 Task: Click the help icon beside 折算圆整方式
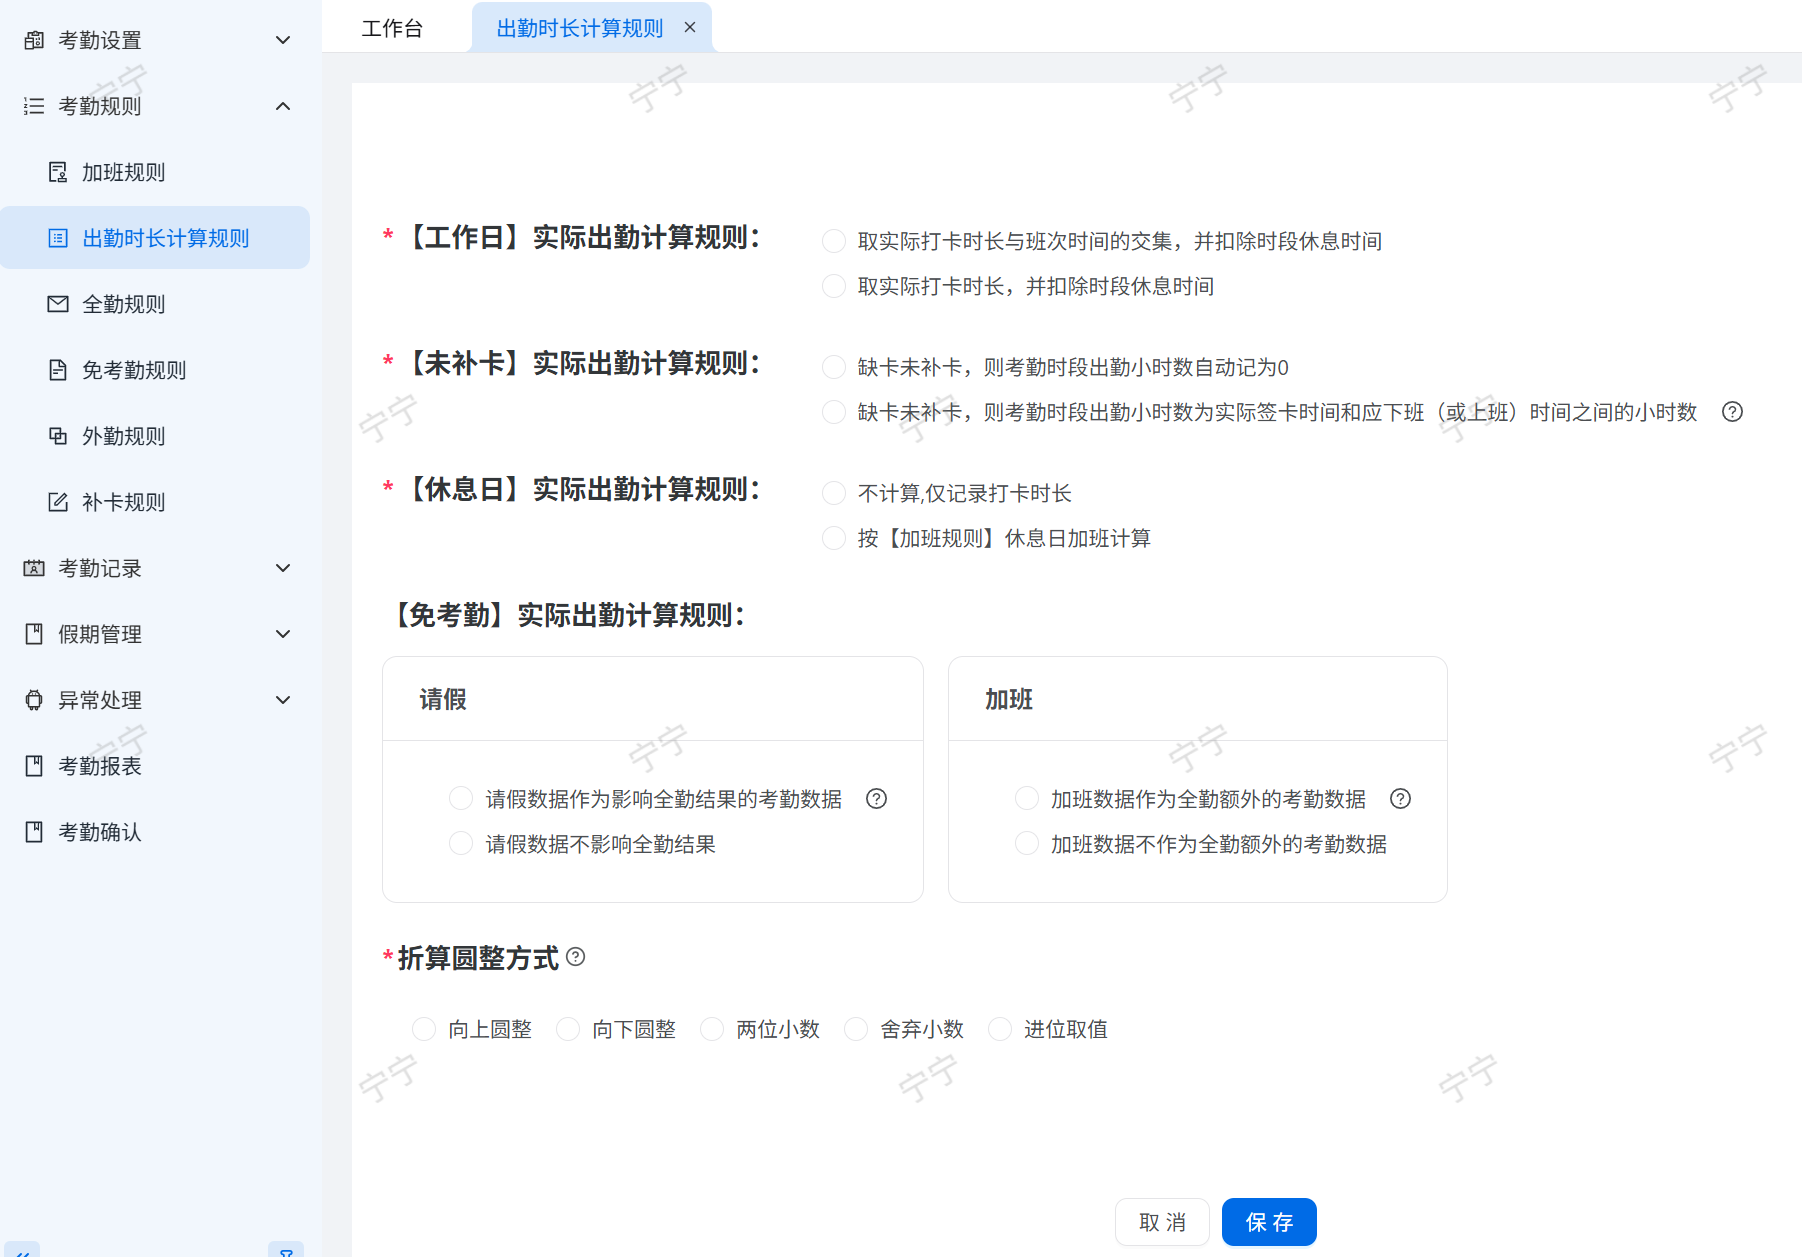pyautogui.click(x=576, y=957)
